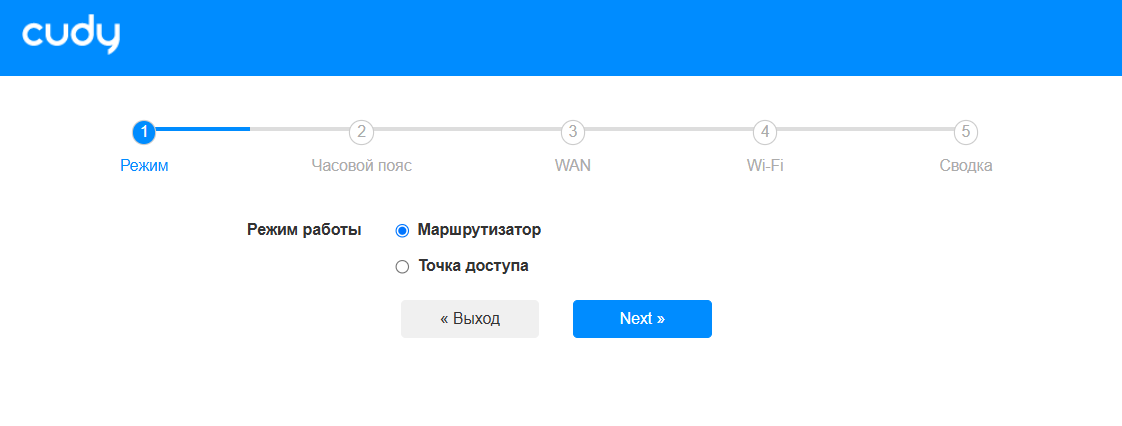Click the Cudy logo in the header
Viewport: 1122px width, 426px height.
[71, 36]
